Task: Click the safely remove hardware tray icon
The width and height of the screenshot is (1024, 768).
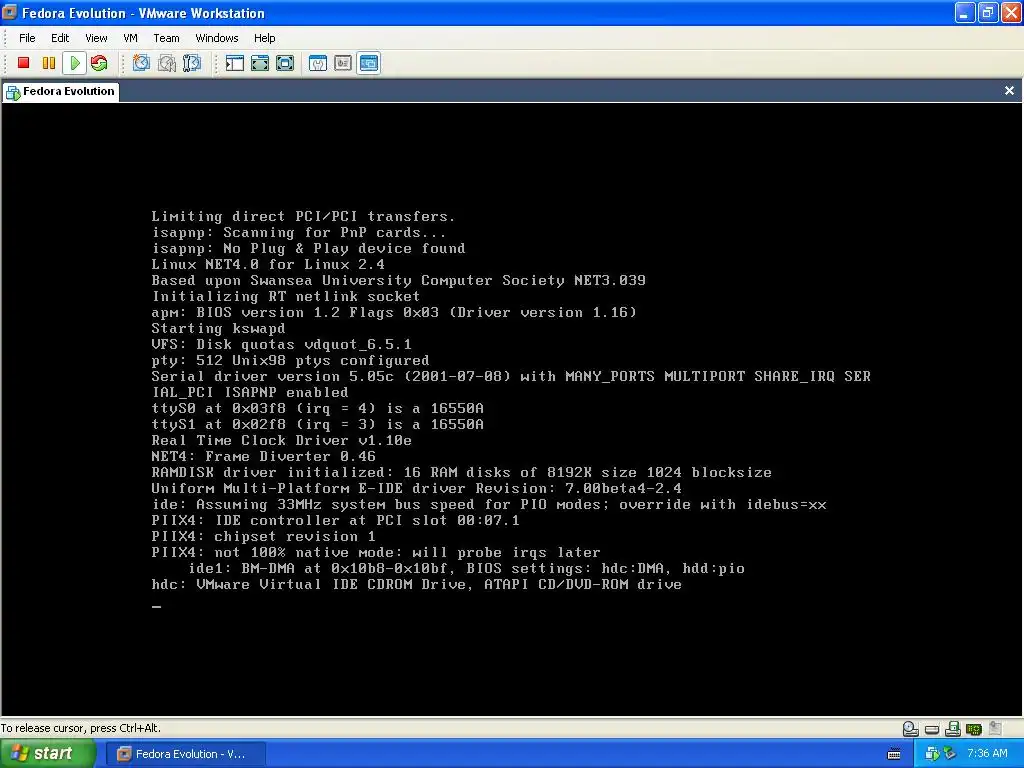Action: [950, 754]
